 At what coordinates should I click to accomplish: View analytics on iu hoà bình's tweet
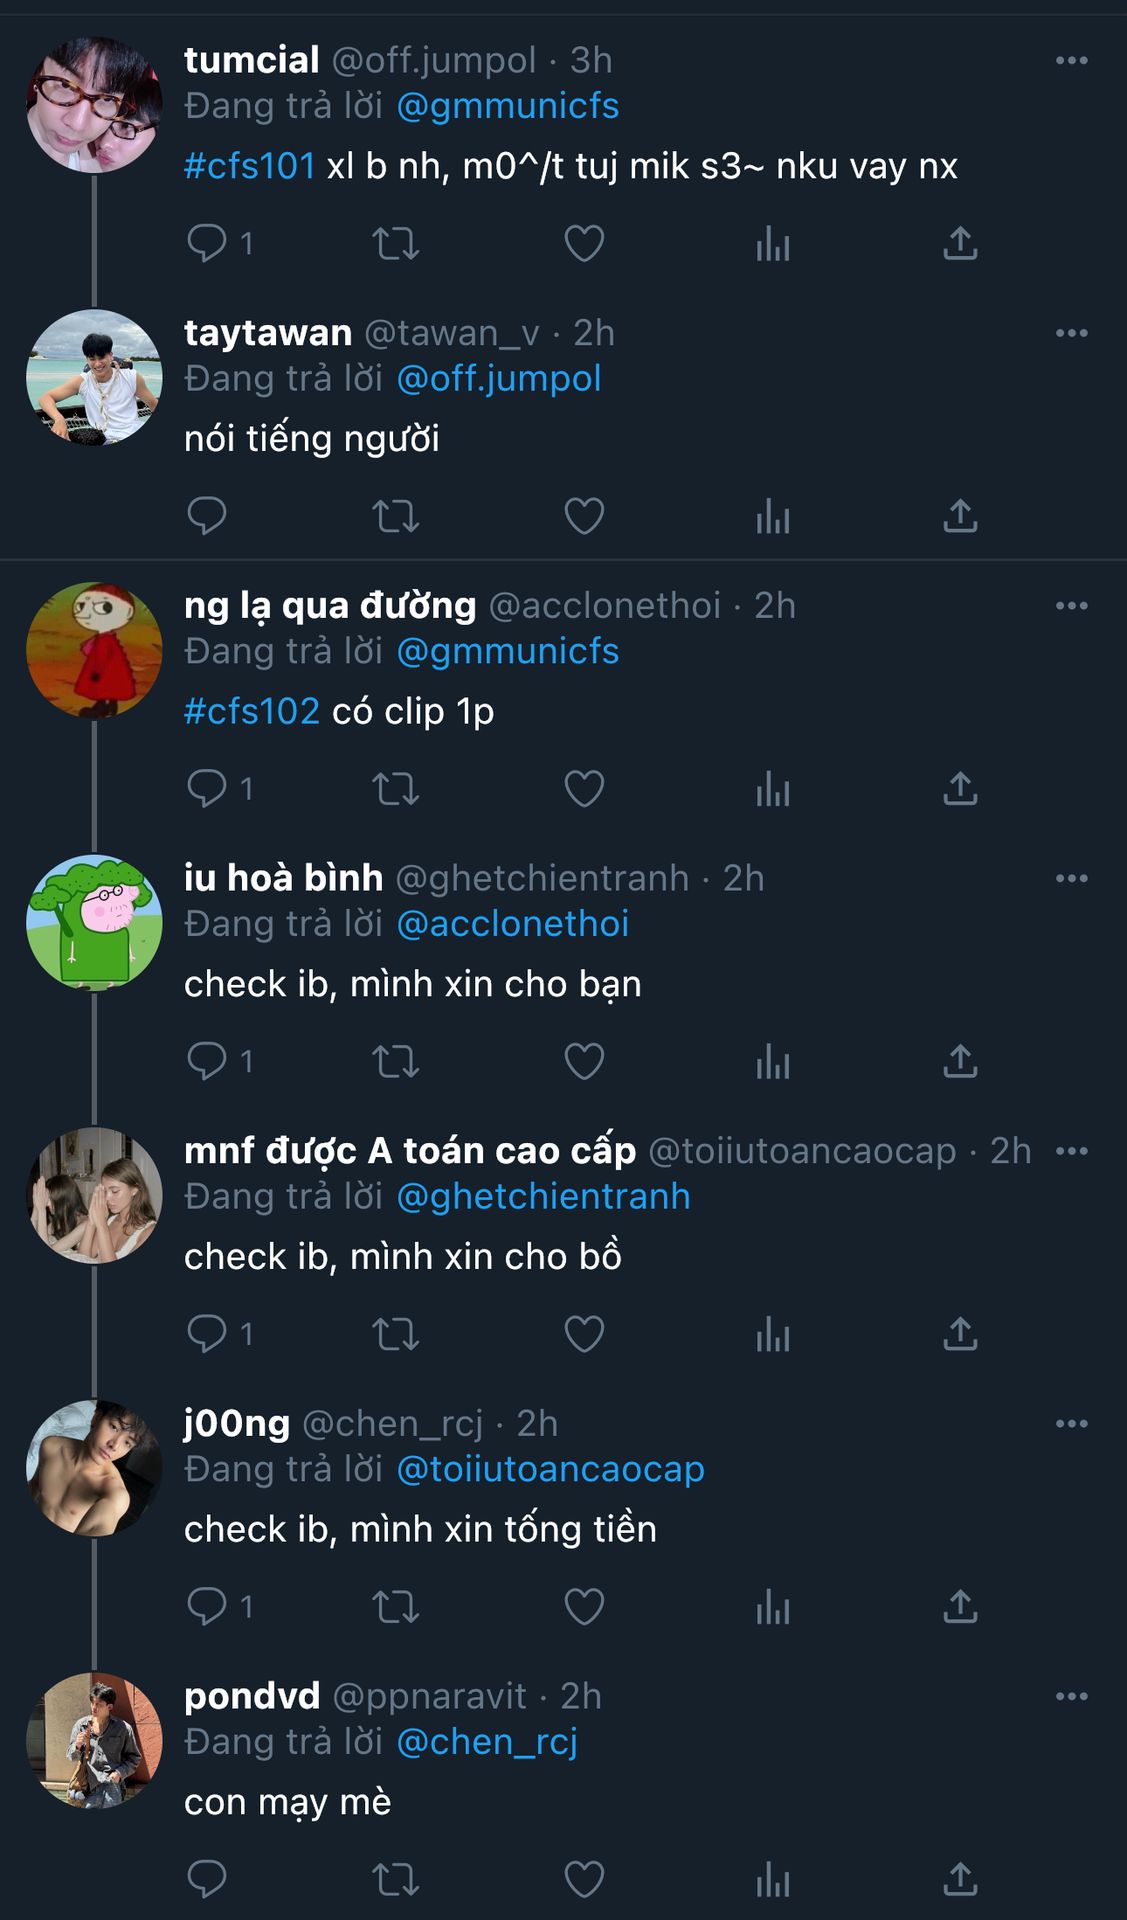point(773,1061)
